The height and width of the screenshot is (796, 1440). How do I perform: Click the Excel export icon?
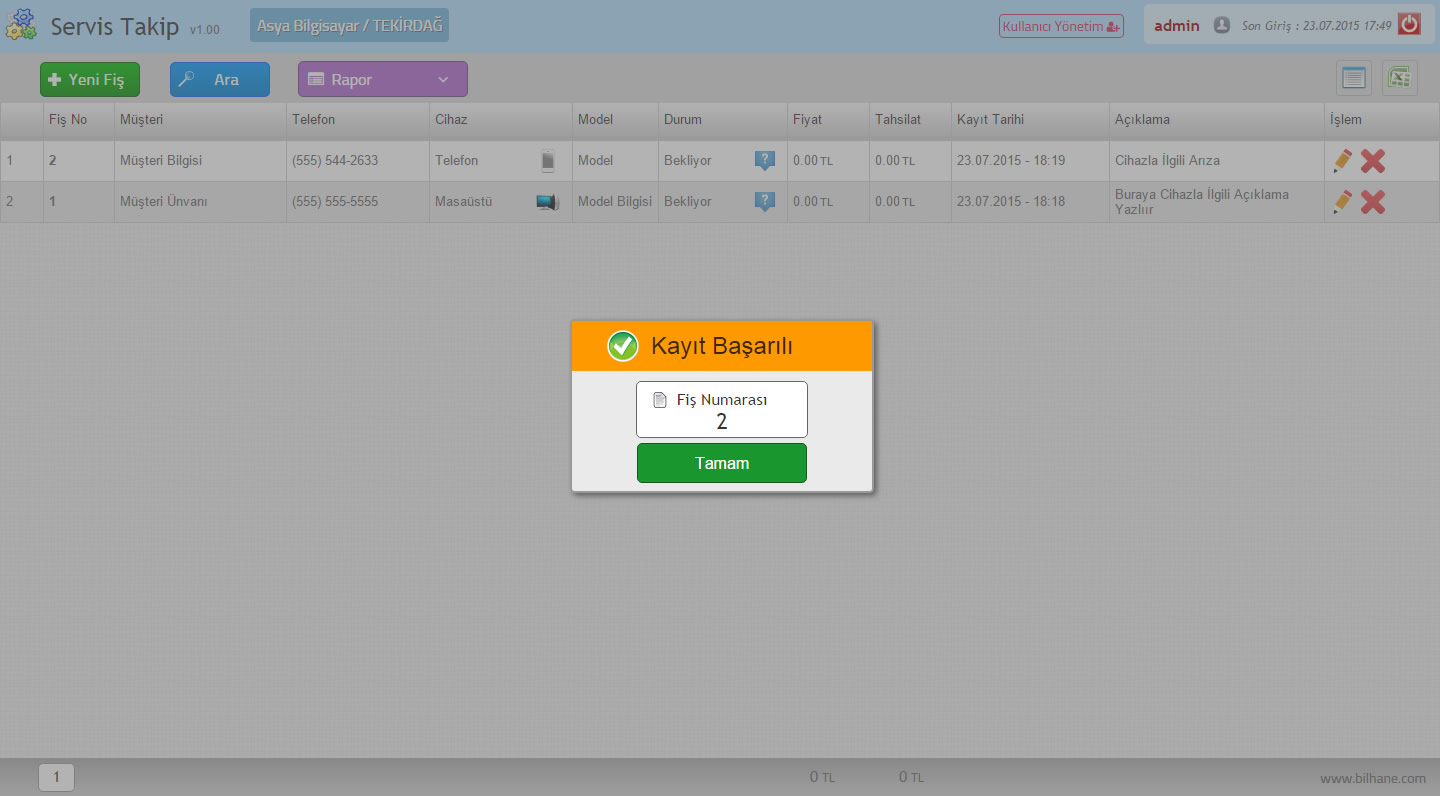1399,79
